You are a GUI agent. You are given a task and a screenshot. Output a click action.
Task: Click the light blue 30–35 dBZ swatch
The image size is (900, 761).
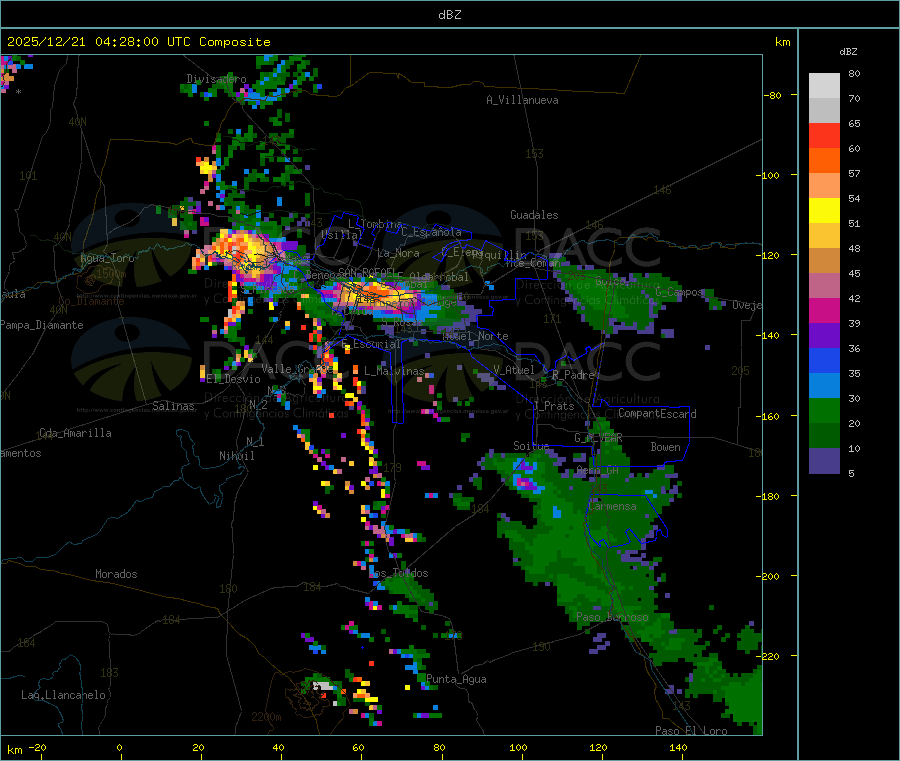coord(824,386)
